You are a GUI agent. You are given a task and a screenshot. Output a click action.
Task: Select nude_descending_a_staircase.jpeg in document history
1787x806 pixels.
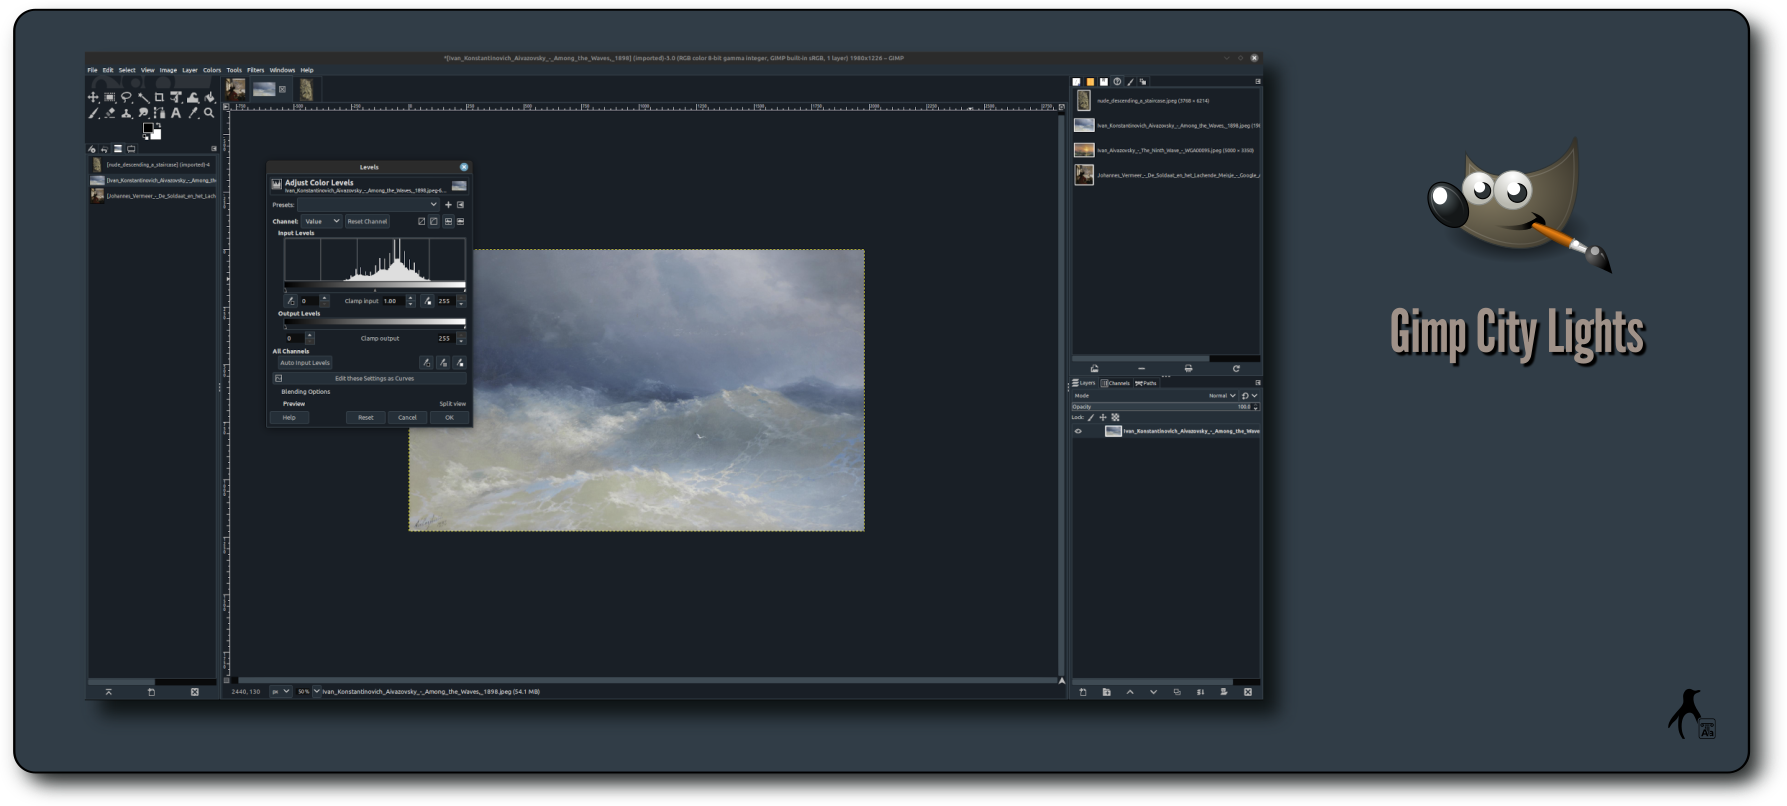pyautogui.click(x=1166, y=101)
